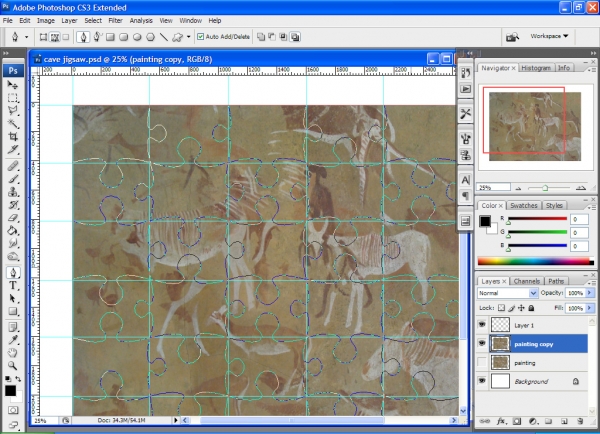Image resolution: width=600 pixels, height=434 pixels.
Task: Select the Clone Stamp tool
Action: 13,192
